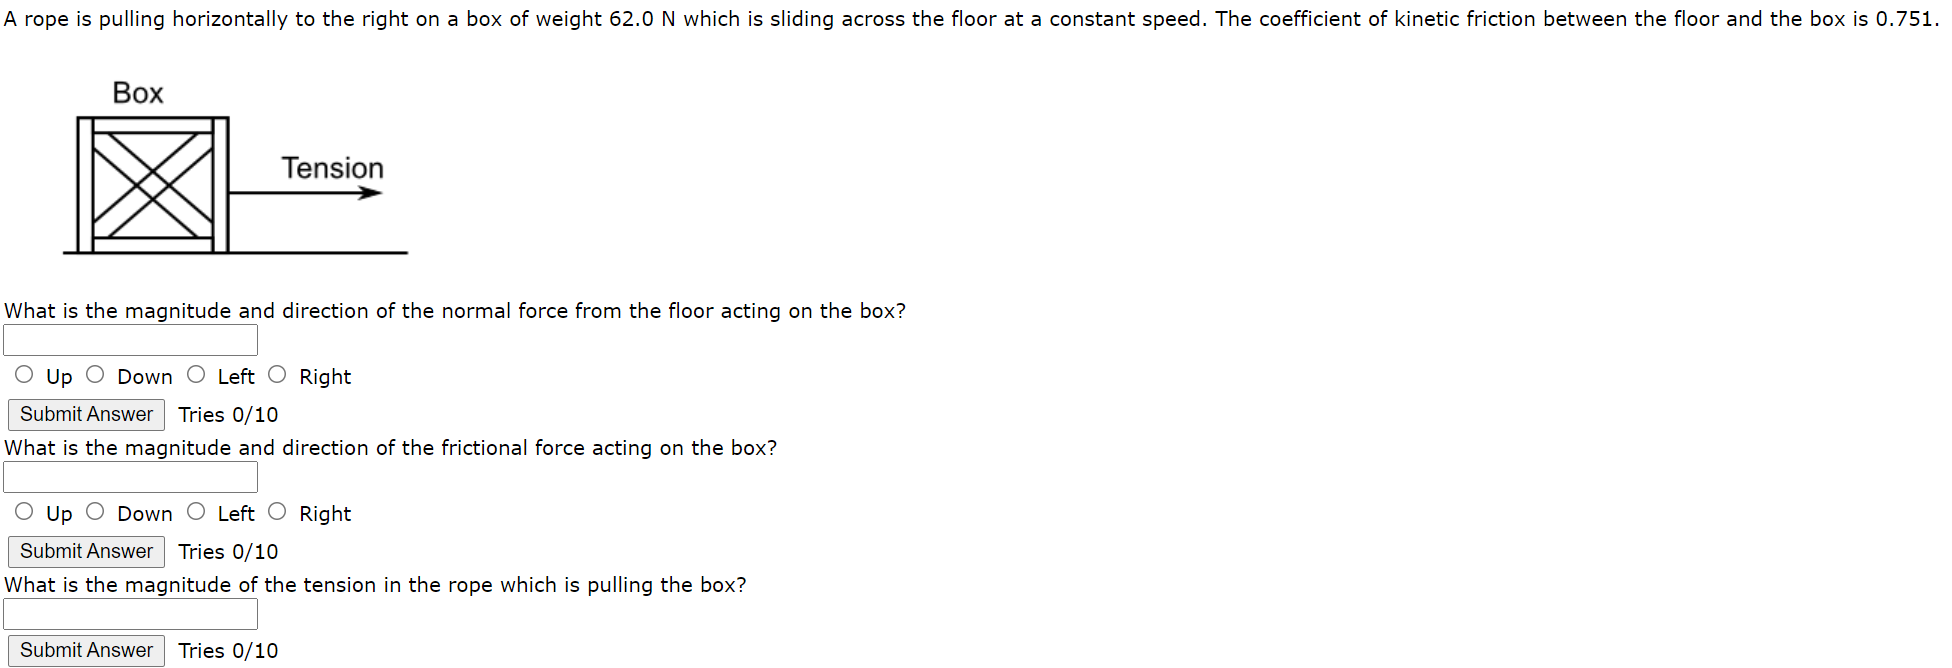Click the tension magnitude input box

pos(131,613)
